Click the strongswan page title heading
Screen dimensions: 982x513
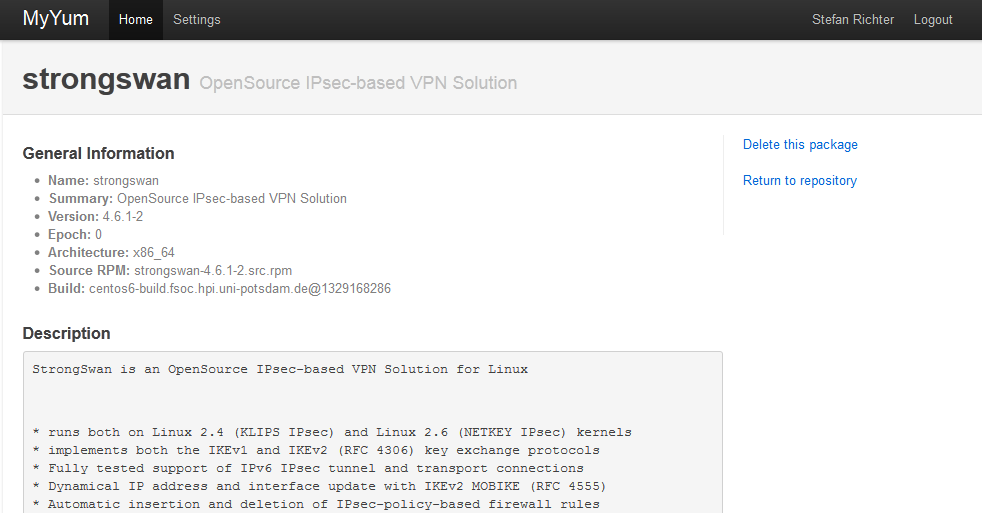(106, 79)
